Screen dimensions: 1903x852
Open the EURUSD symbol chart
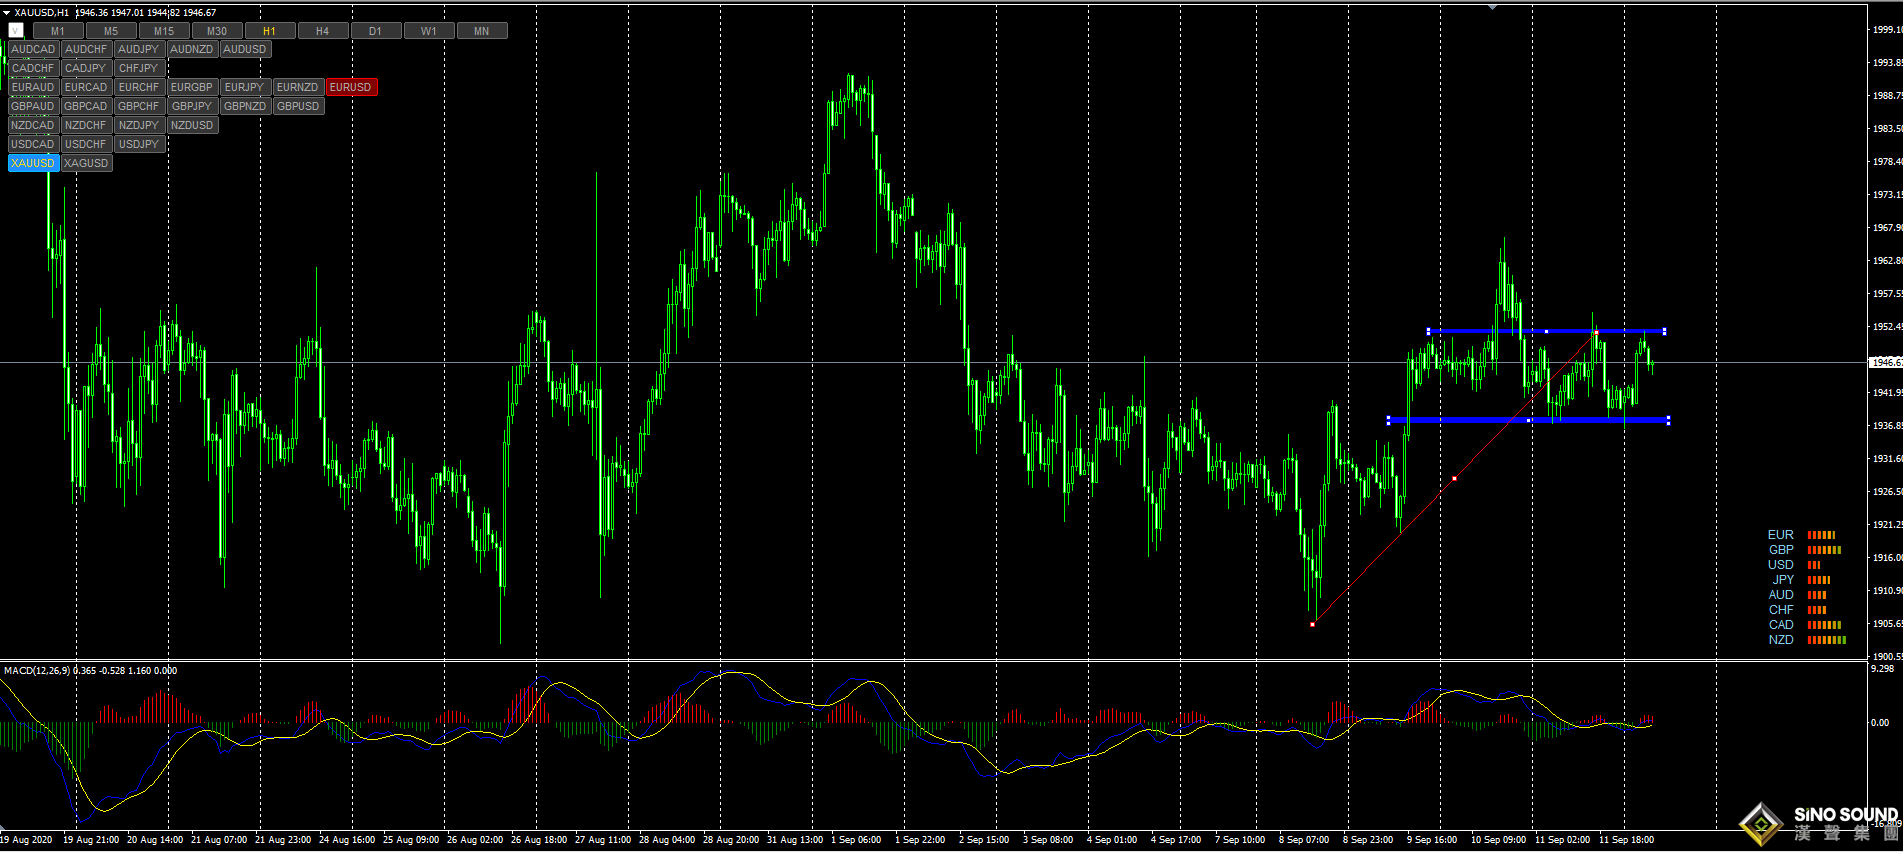click(350, 87)
